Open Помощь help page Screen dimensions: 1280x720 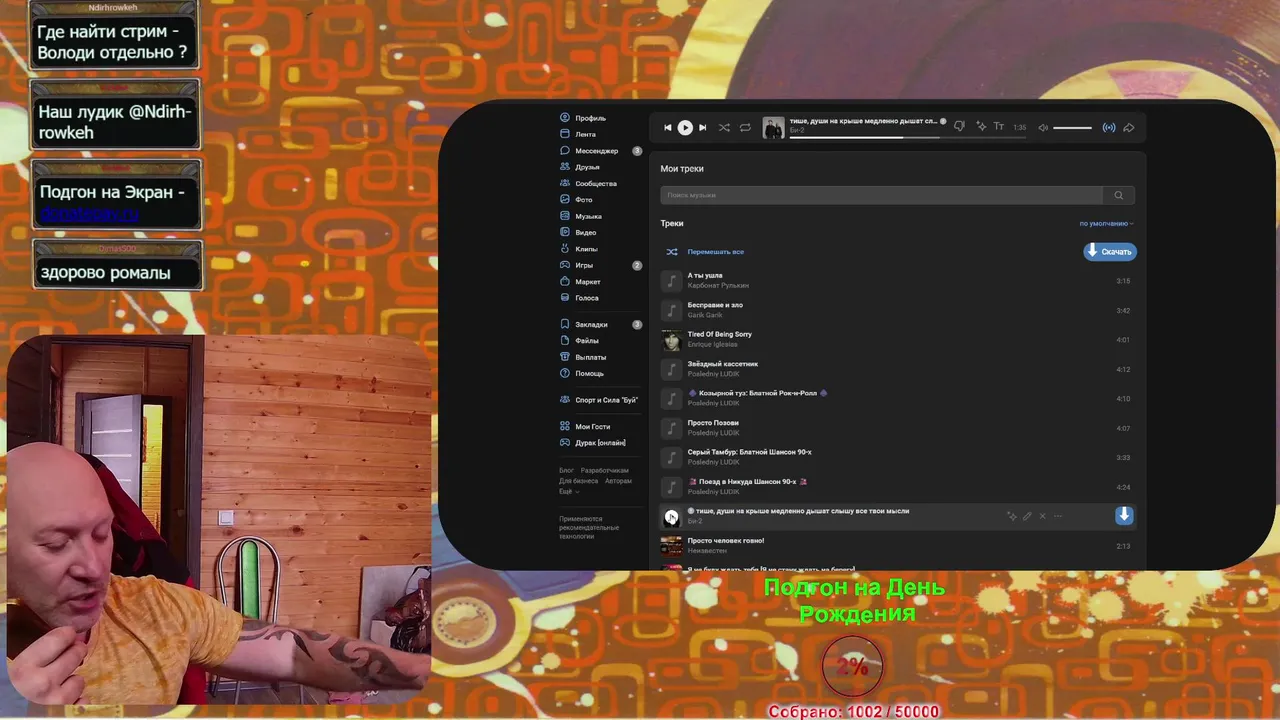[x=582, y=373]
